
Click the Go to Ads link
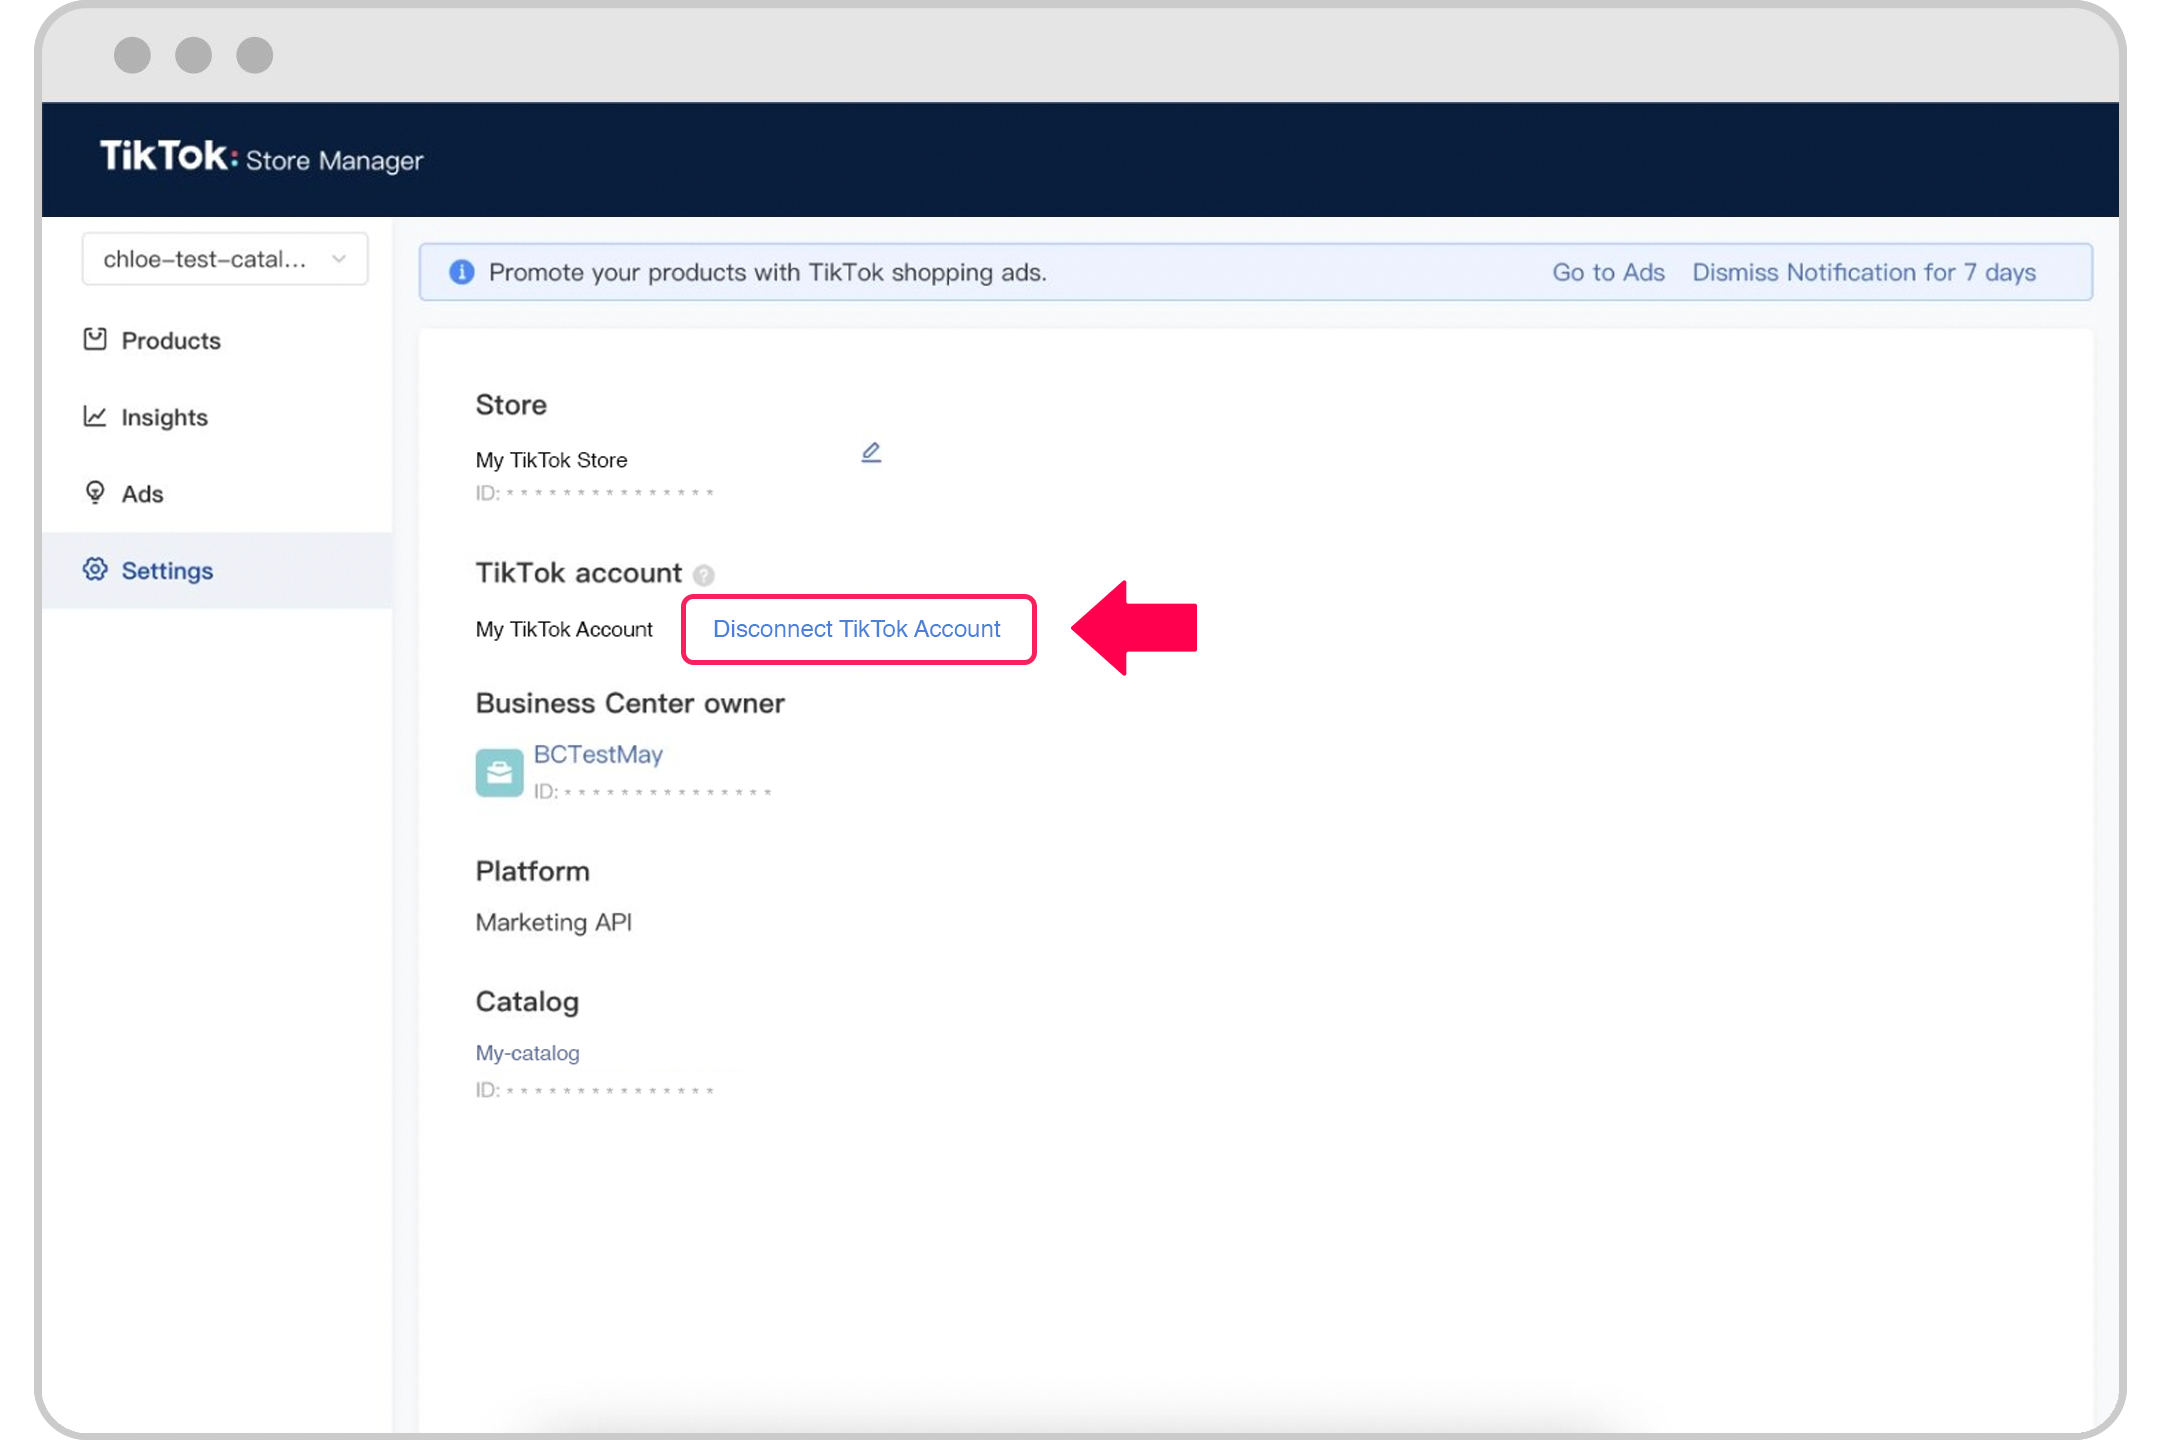click(1607, 272)
